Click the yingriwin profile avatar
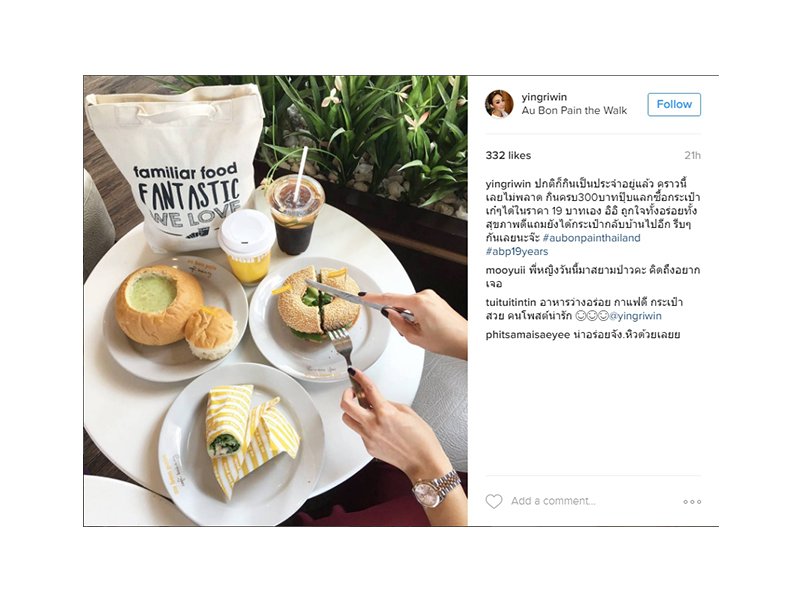Image resolution: width=800 pixels, height=600 pixels. (x=498, y=104)
